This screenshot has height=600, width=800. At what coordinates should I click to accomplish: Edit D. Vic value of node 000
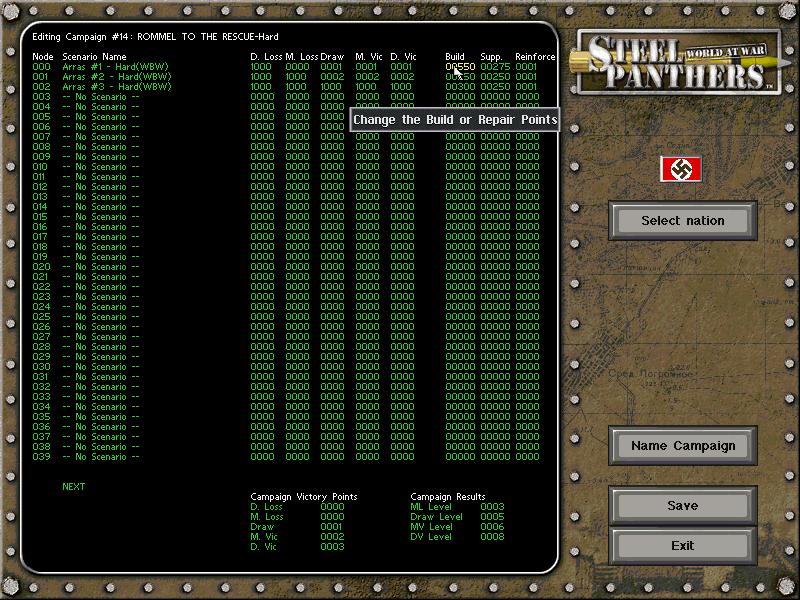pyautogui.click(x=401, y=67)
